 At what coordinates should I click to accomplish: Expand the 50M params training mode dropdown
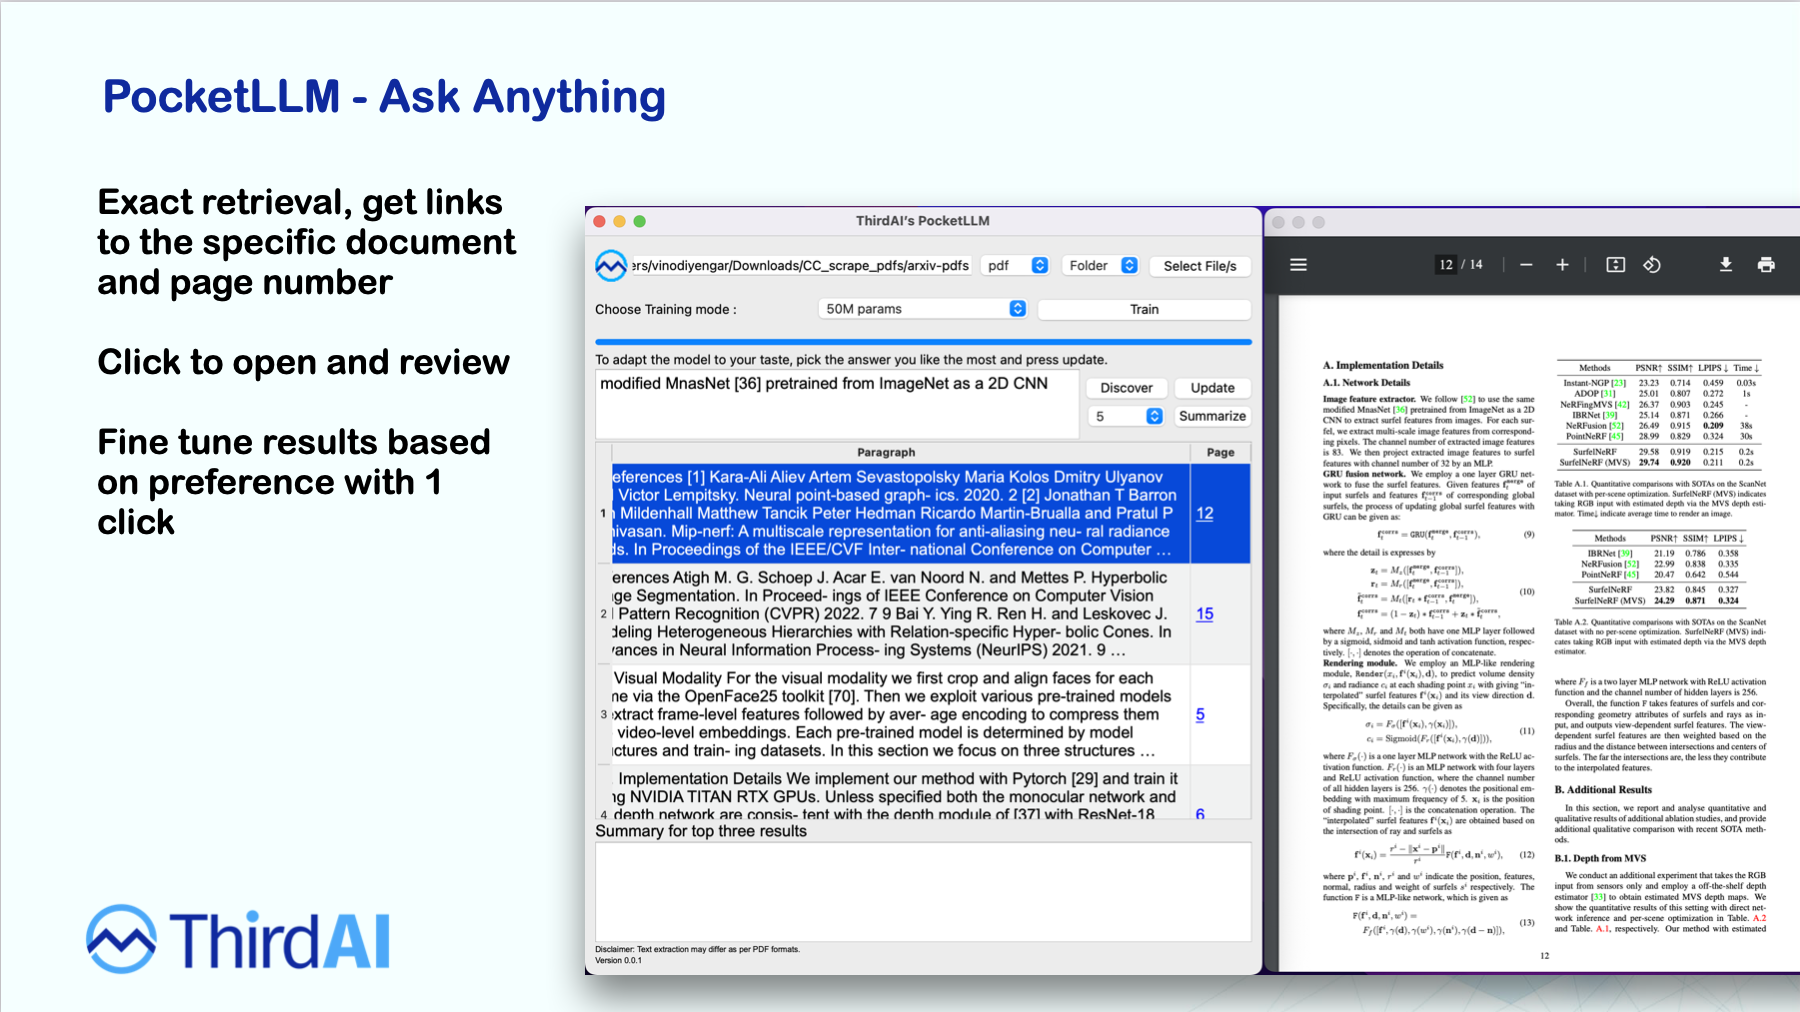(923, 309)
